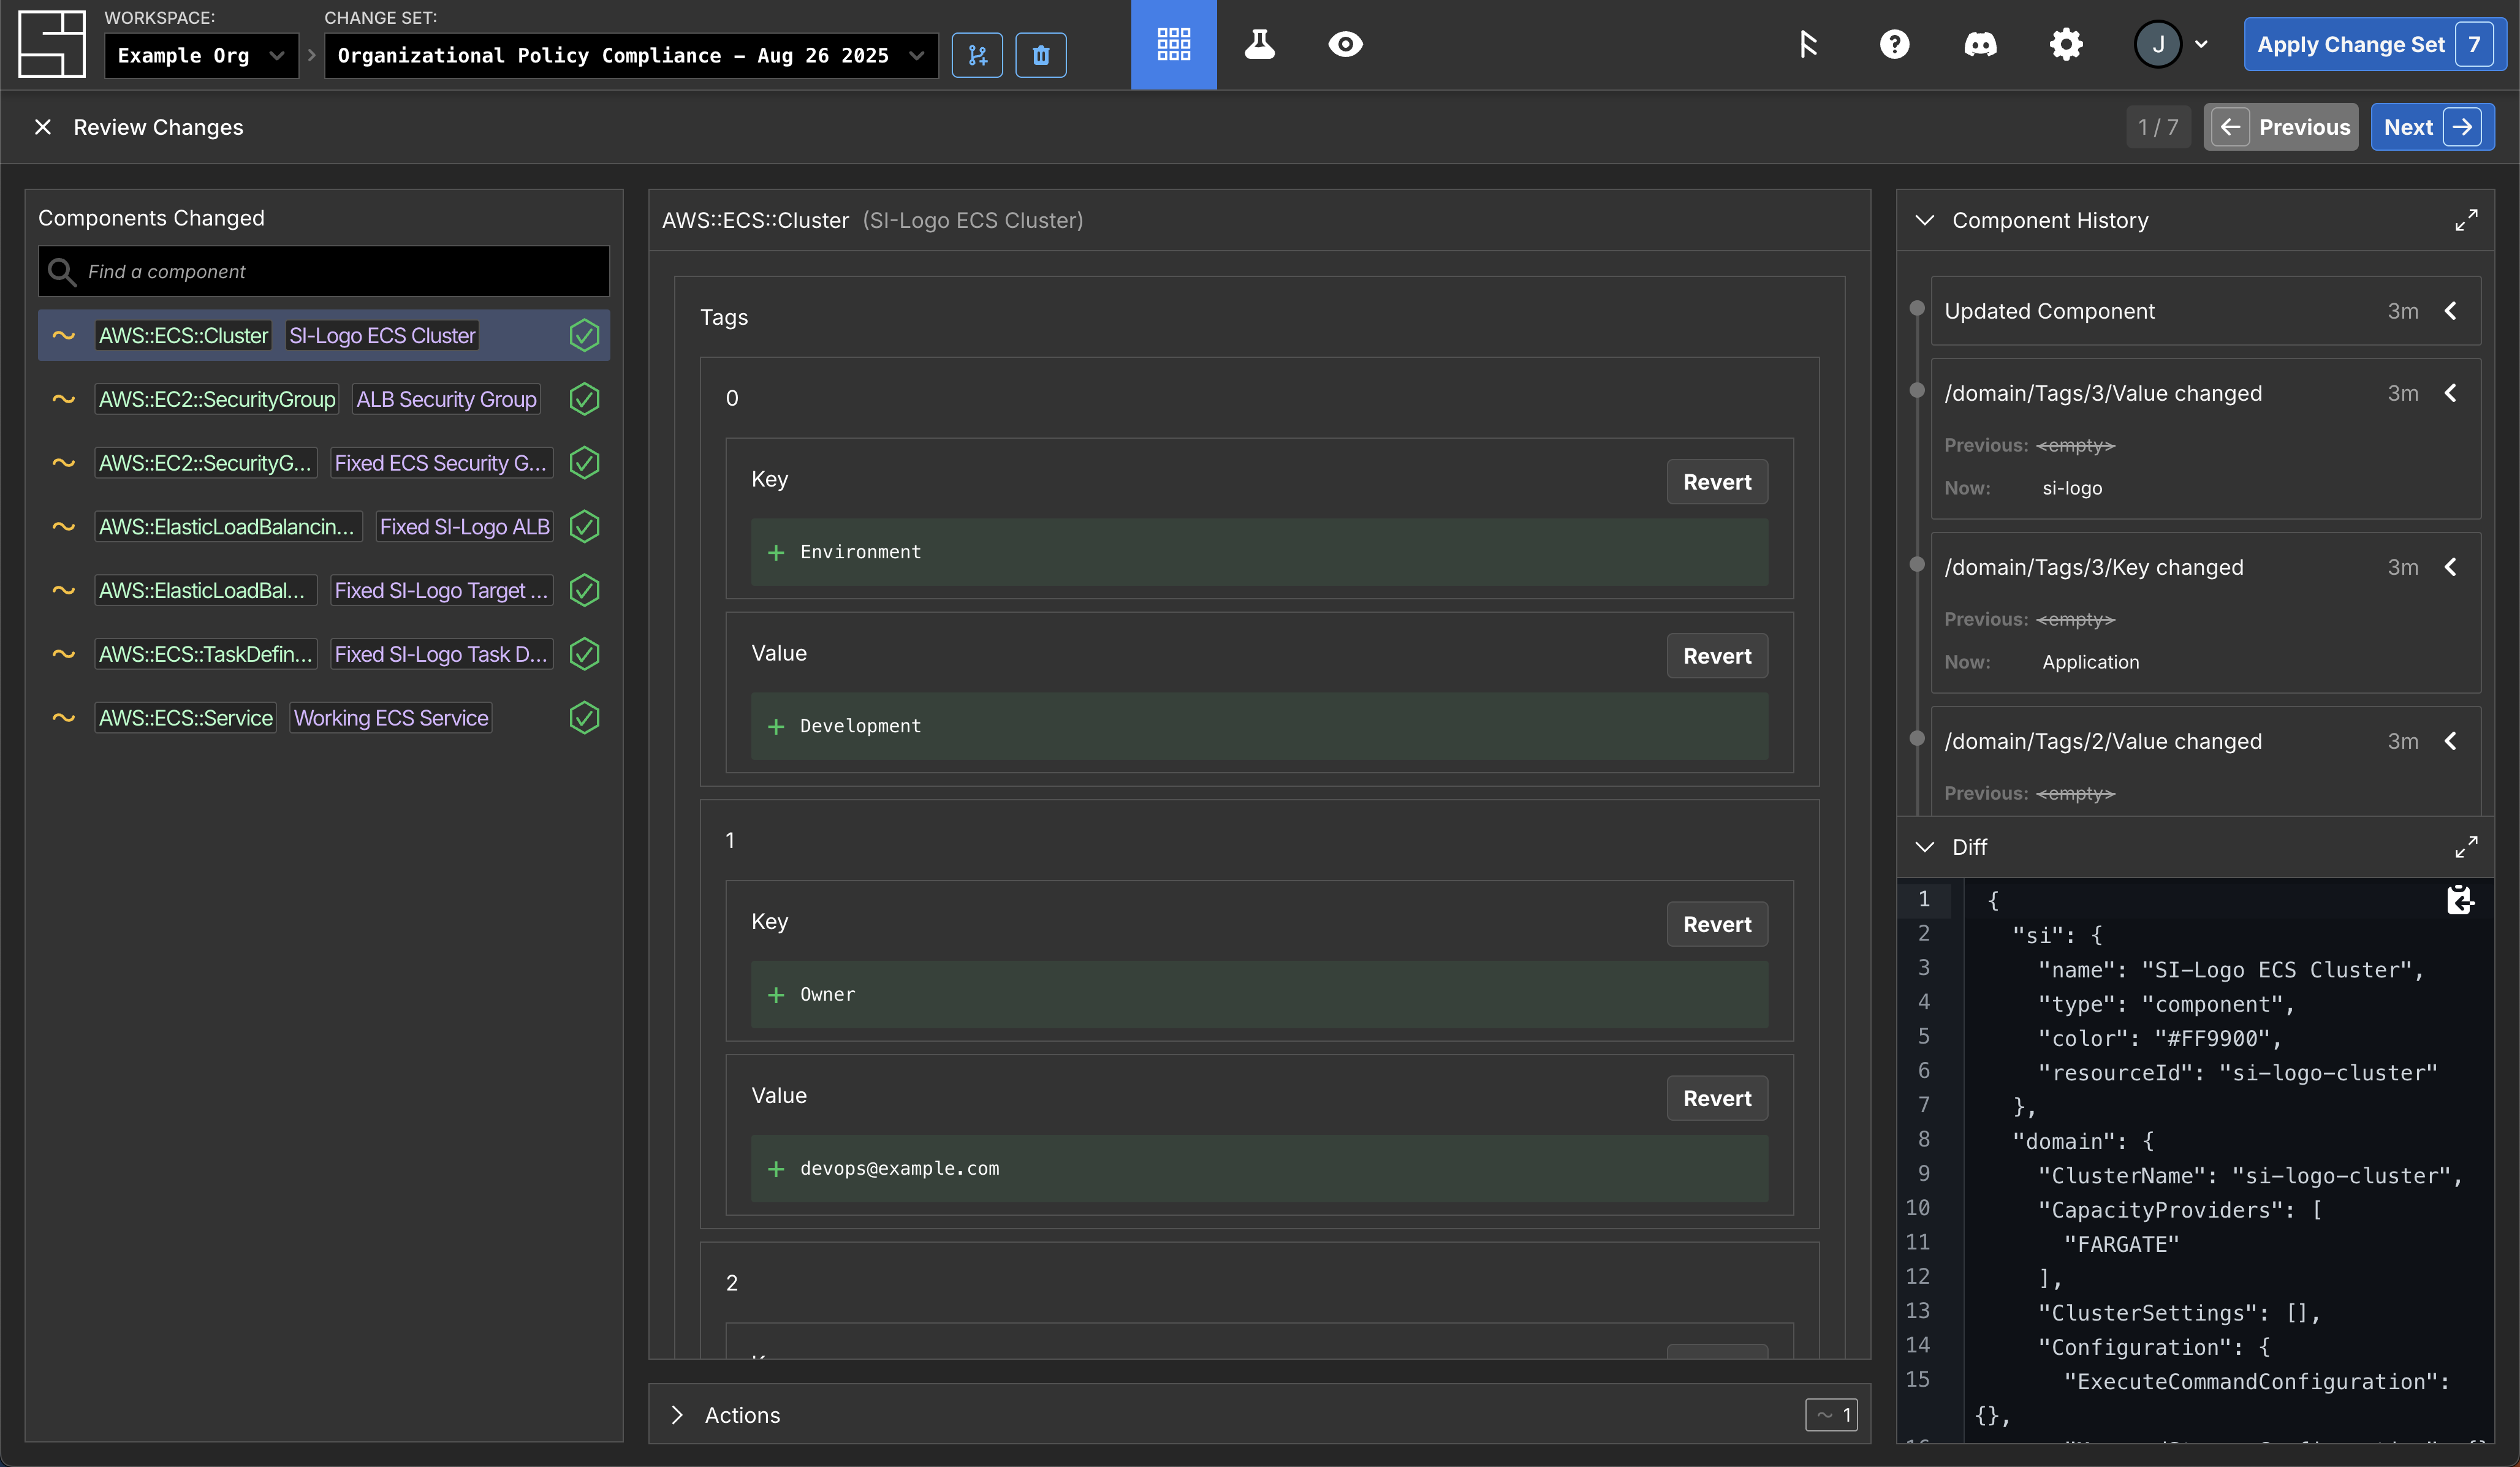Click diff line 9 ClusterName
The image size is (2520, 1467).
tap(2250, 1176)
